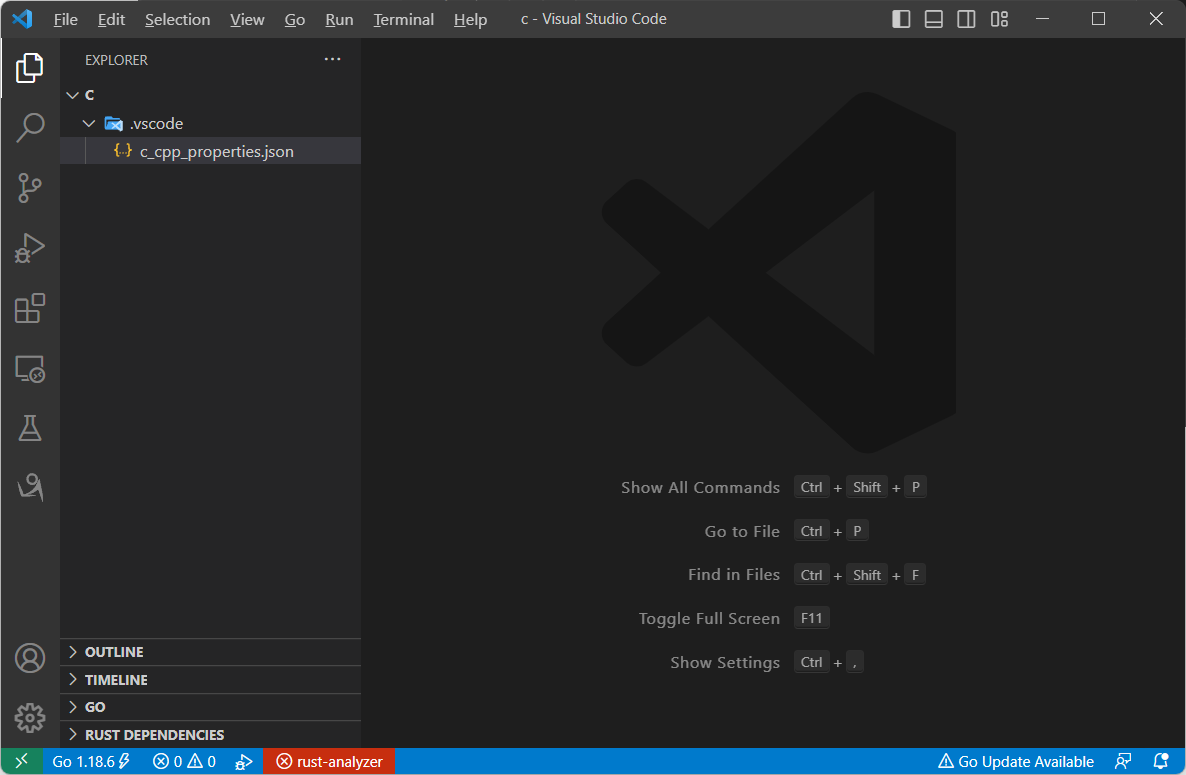Open the Edit menu
The height and width of the screenshot is (775, 1186).
[x=111, y=20]
